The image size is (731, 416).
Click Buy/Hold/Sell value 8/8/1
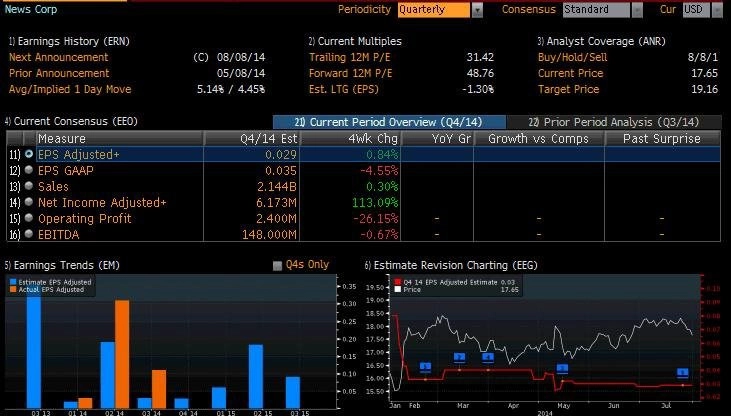703,57
